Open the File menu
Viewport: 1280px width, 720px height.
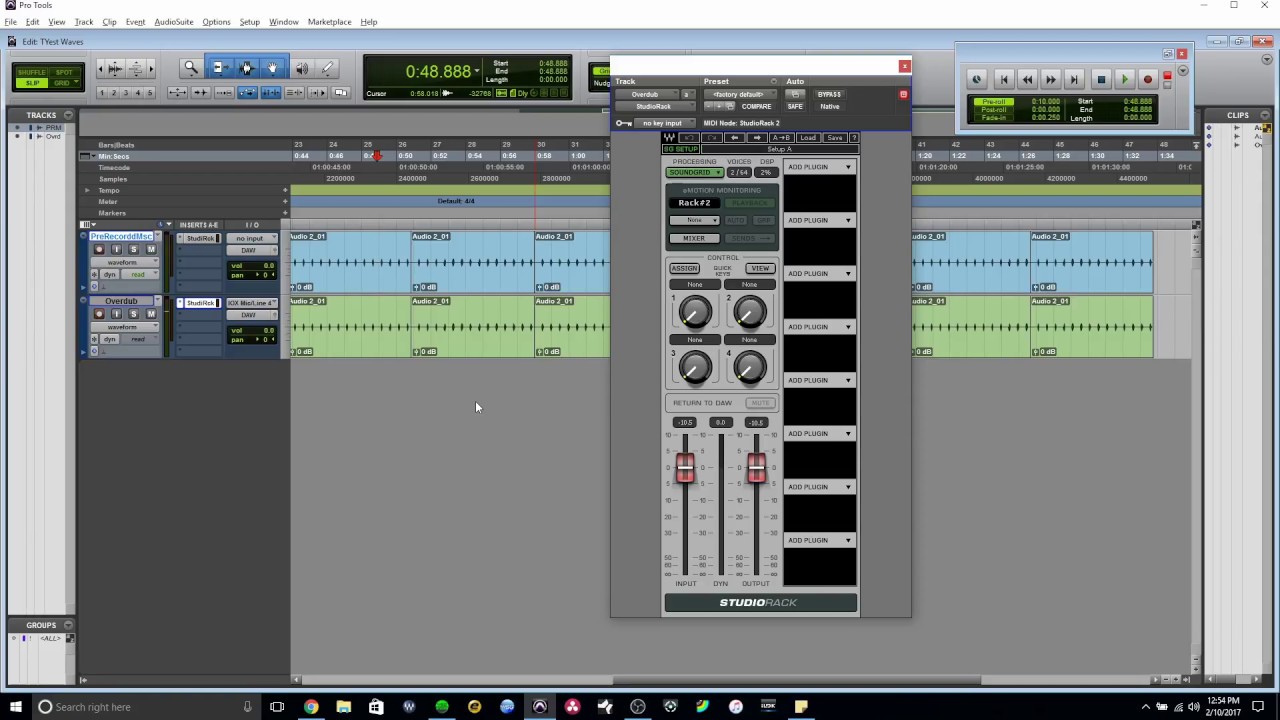coord(10,22)
